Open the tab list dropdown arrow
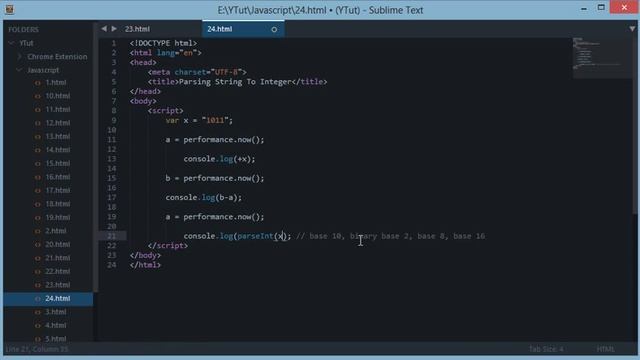 tap(632, 29)
